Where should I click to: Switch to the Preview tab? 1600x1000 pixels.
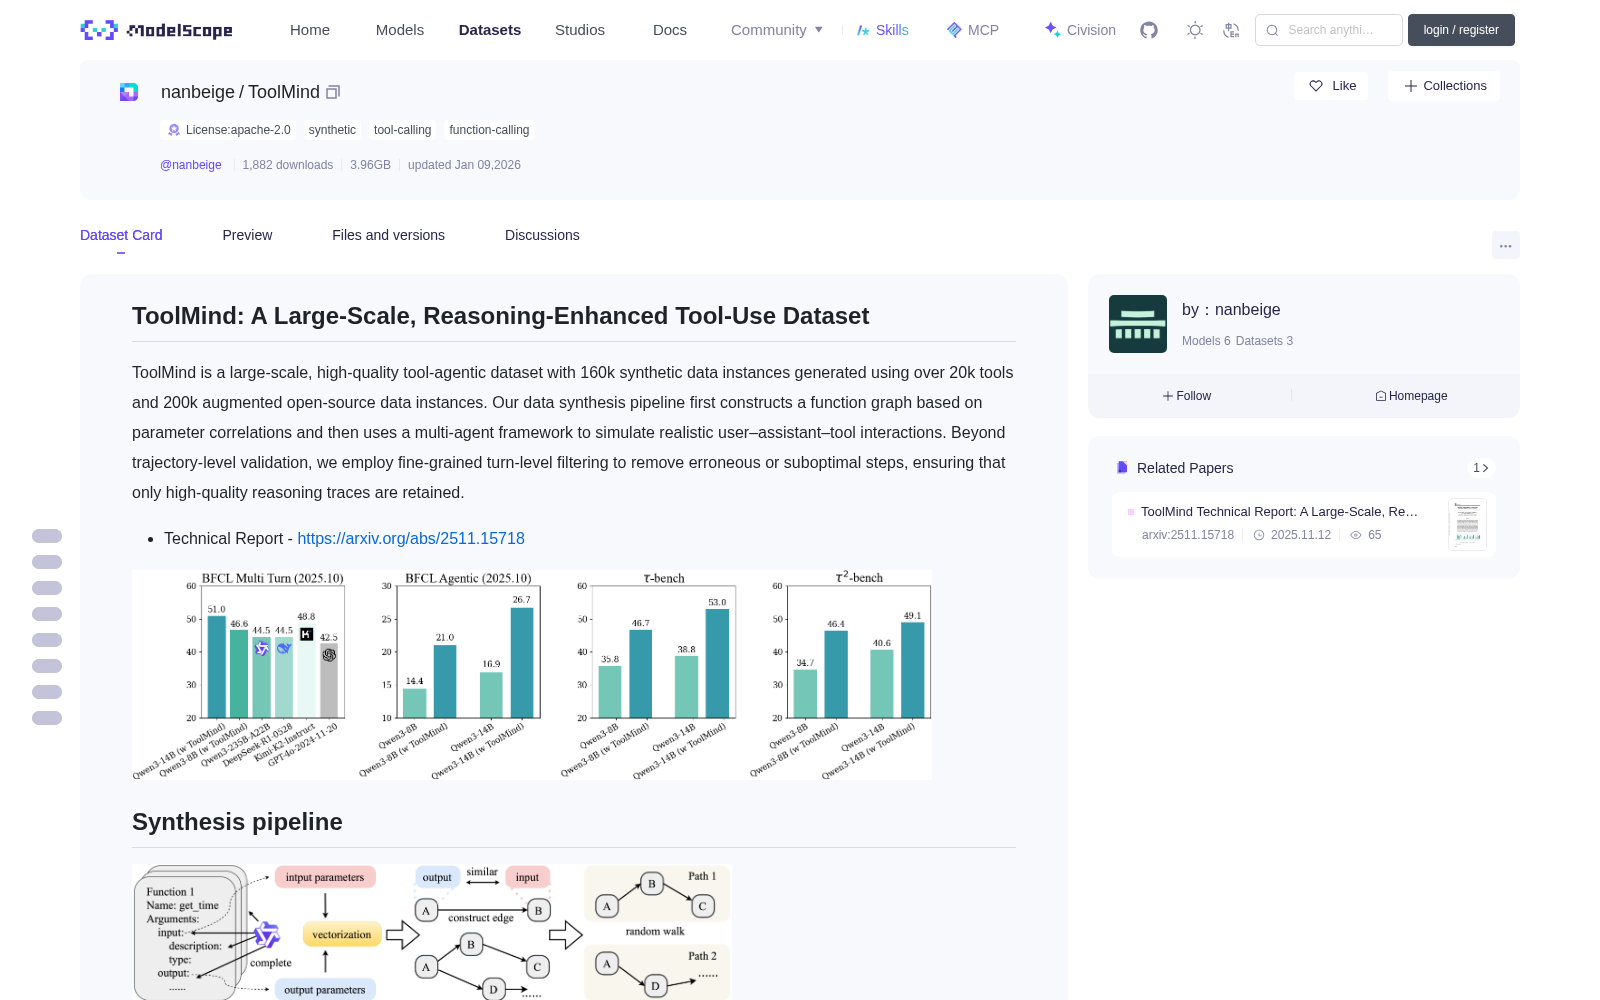pos(247,235)
